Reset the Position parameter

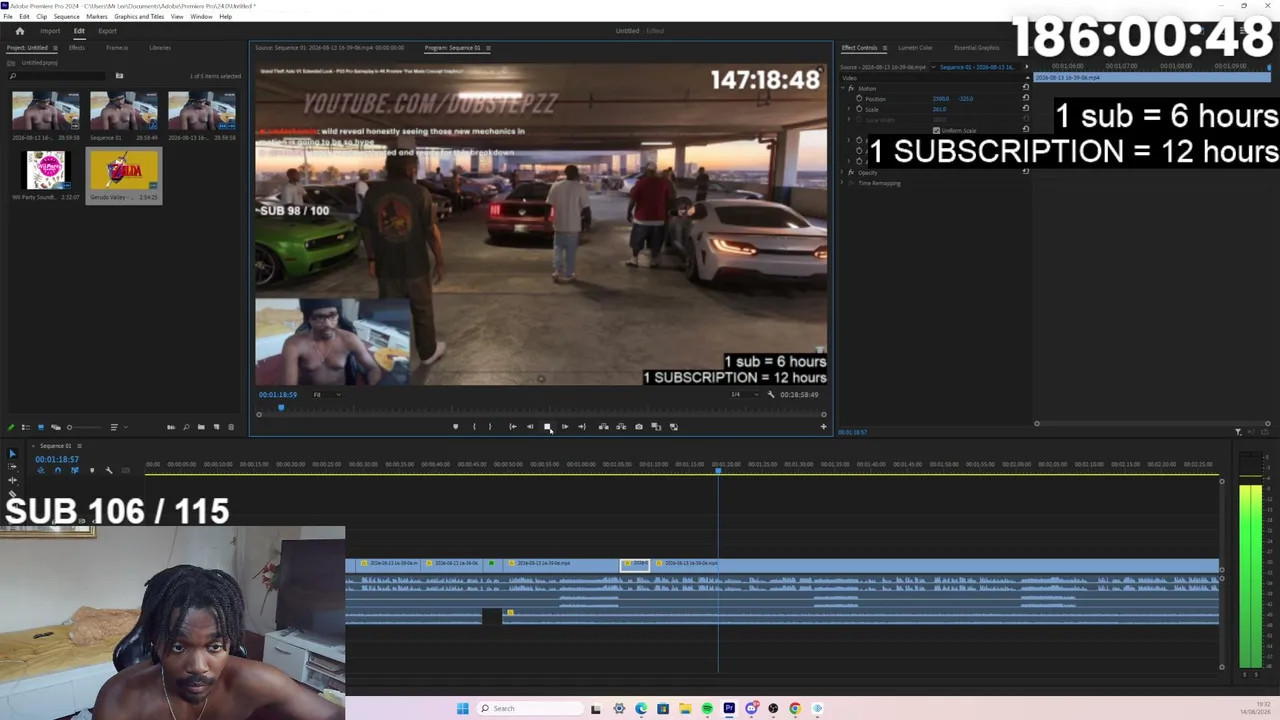[1025, 99]
